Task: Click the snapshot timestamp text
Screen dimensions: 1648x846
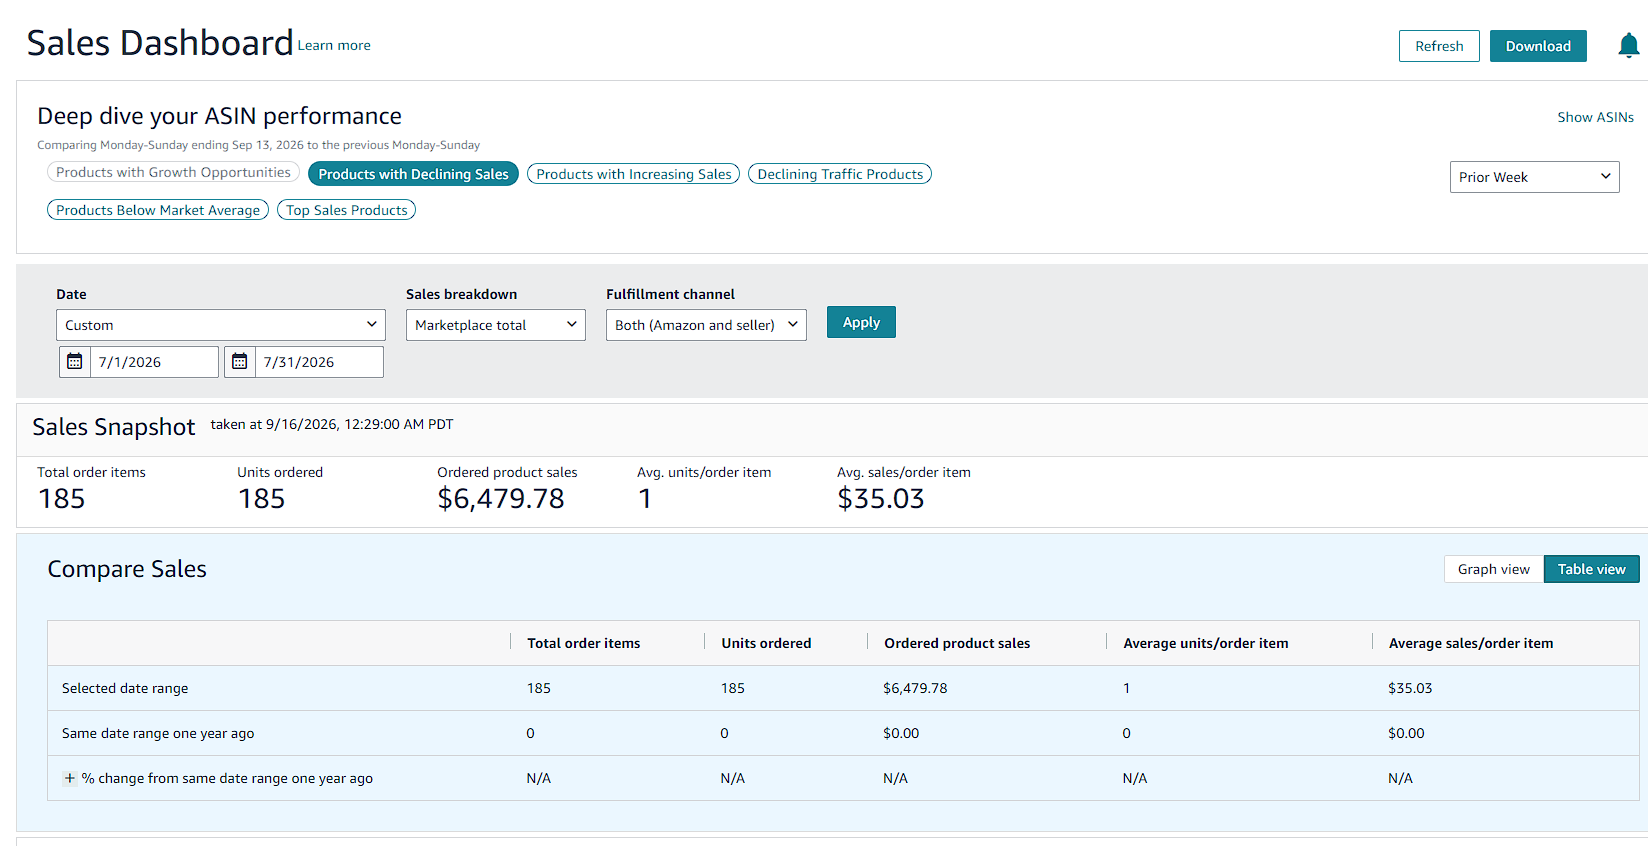Action: pyautogui.click(x=332, y=424)
